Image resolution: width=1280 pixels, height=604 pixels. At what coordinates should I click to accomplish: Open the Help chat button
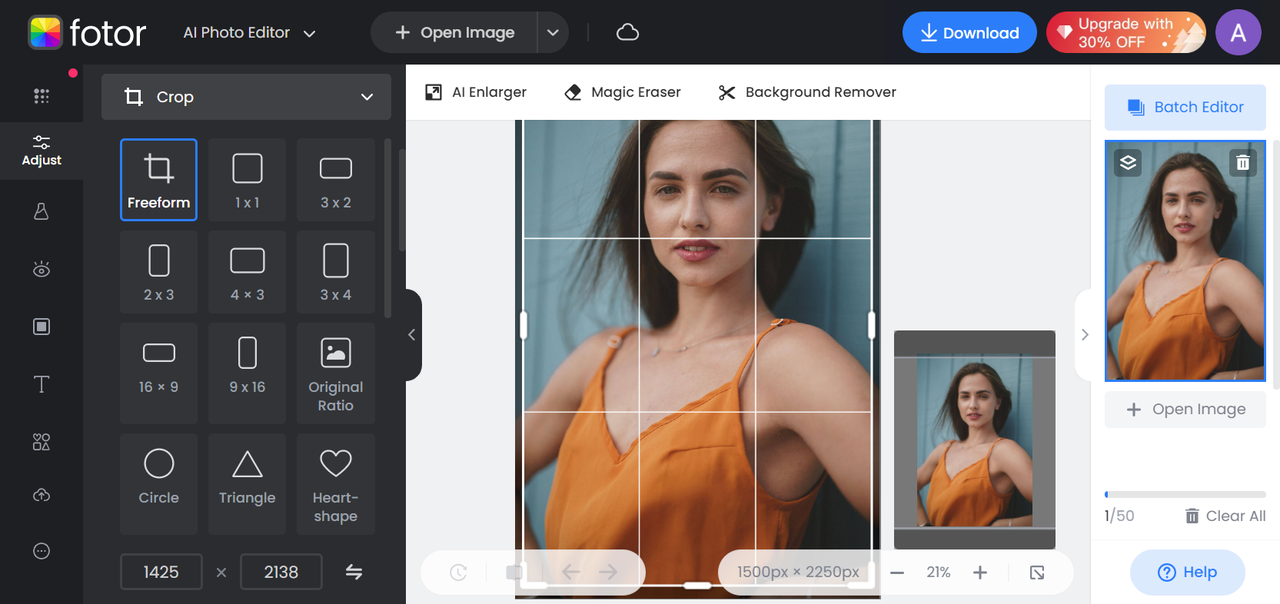coord(1187,573)
